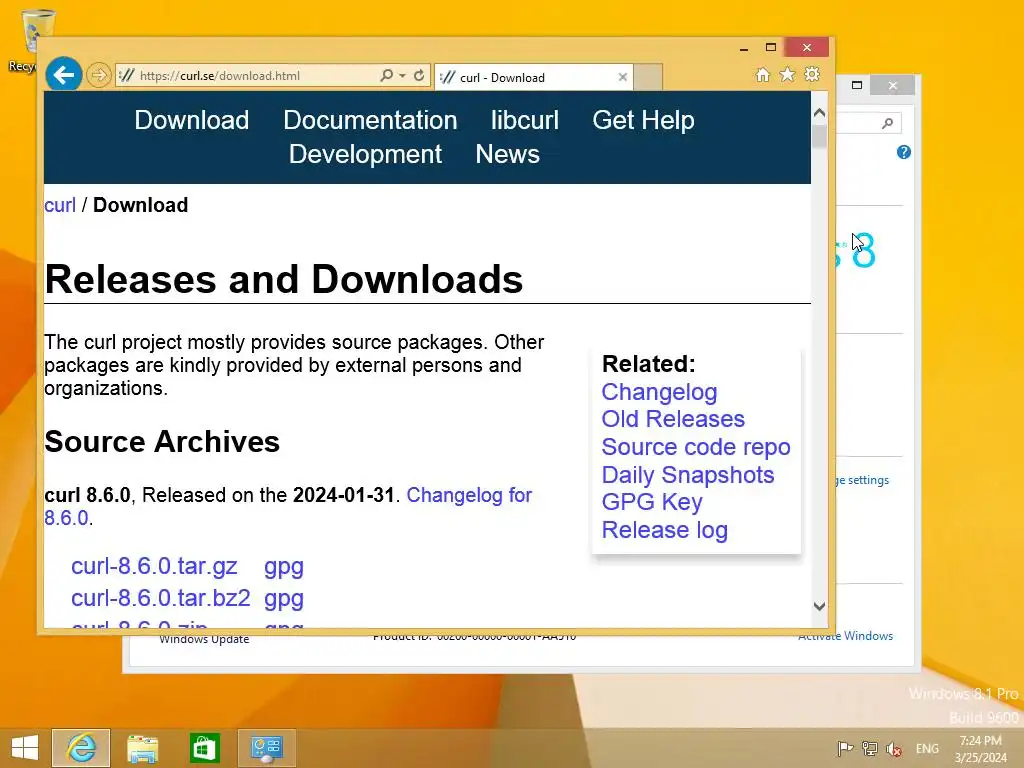1024x768 pixels.
Task: Download curl-8.6.0.tar.bz2 archive
Action: 161,598
